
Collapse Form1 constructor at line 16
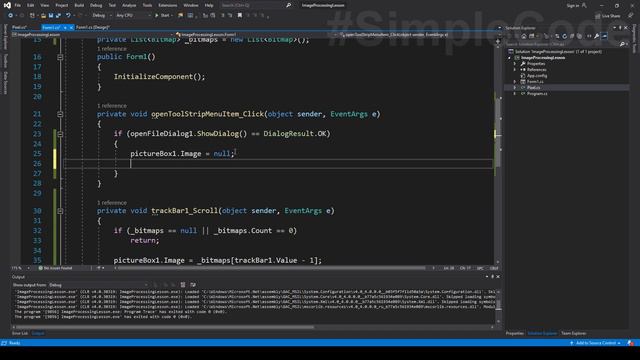point(60,57)
